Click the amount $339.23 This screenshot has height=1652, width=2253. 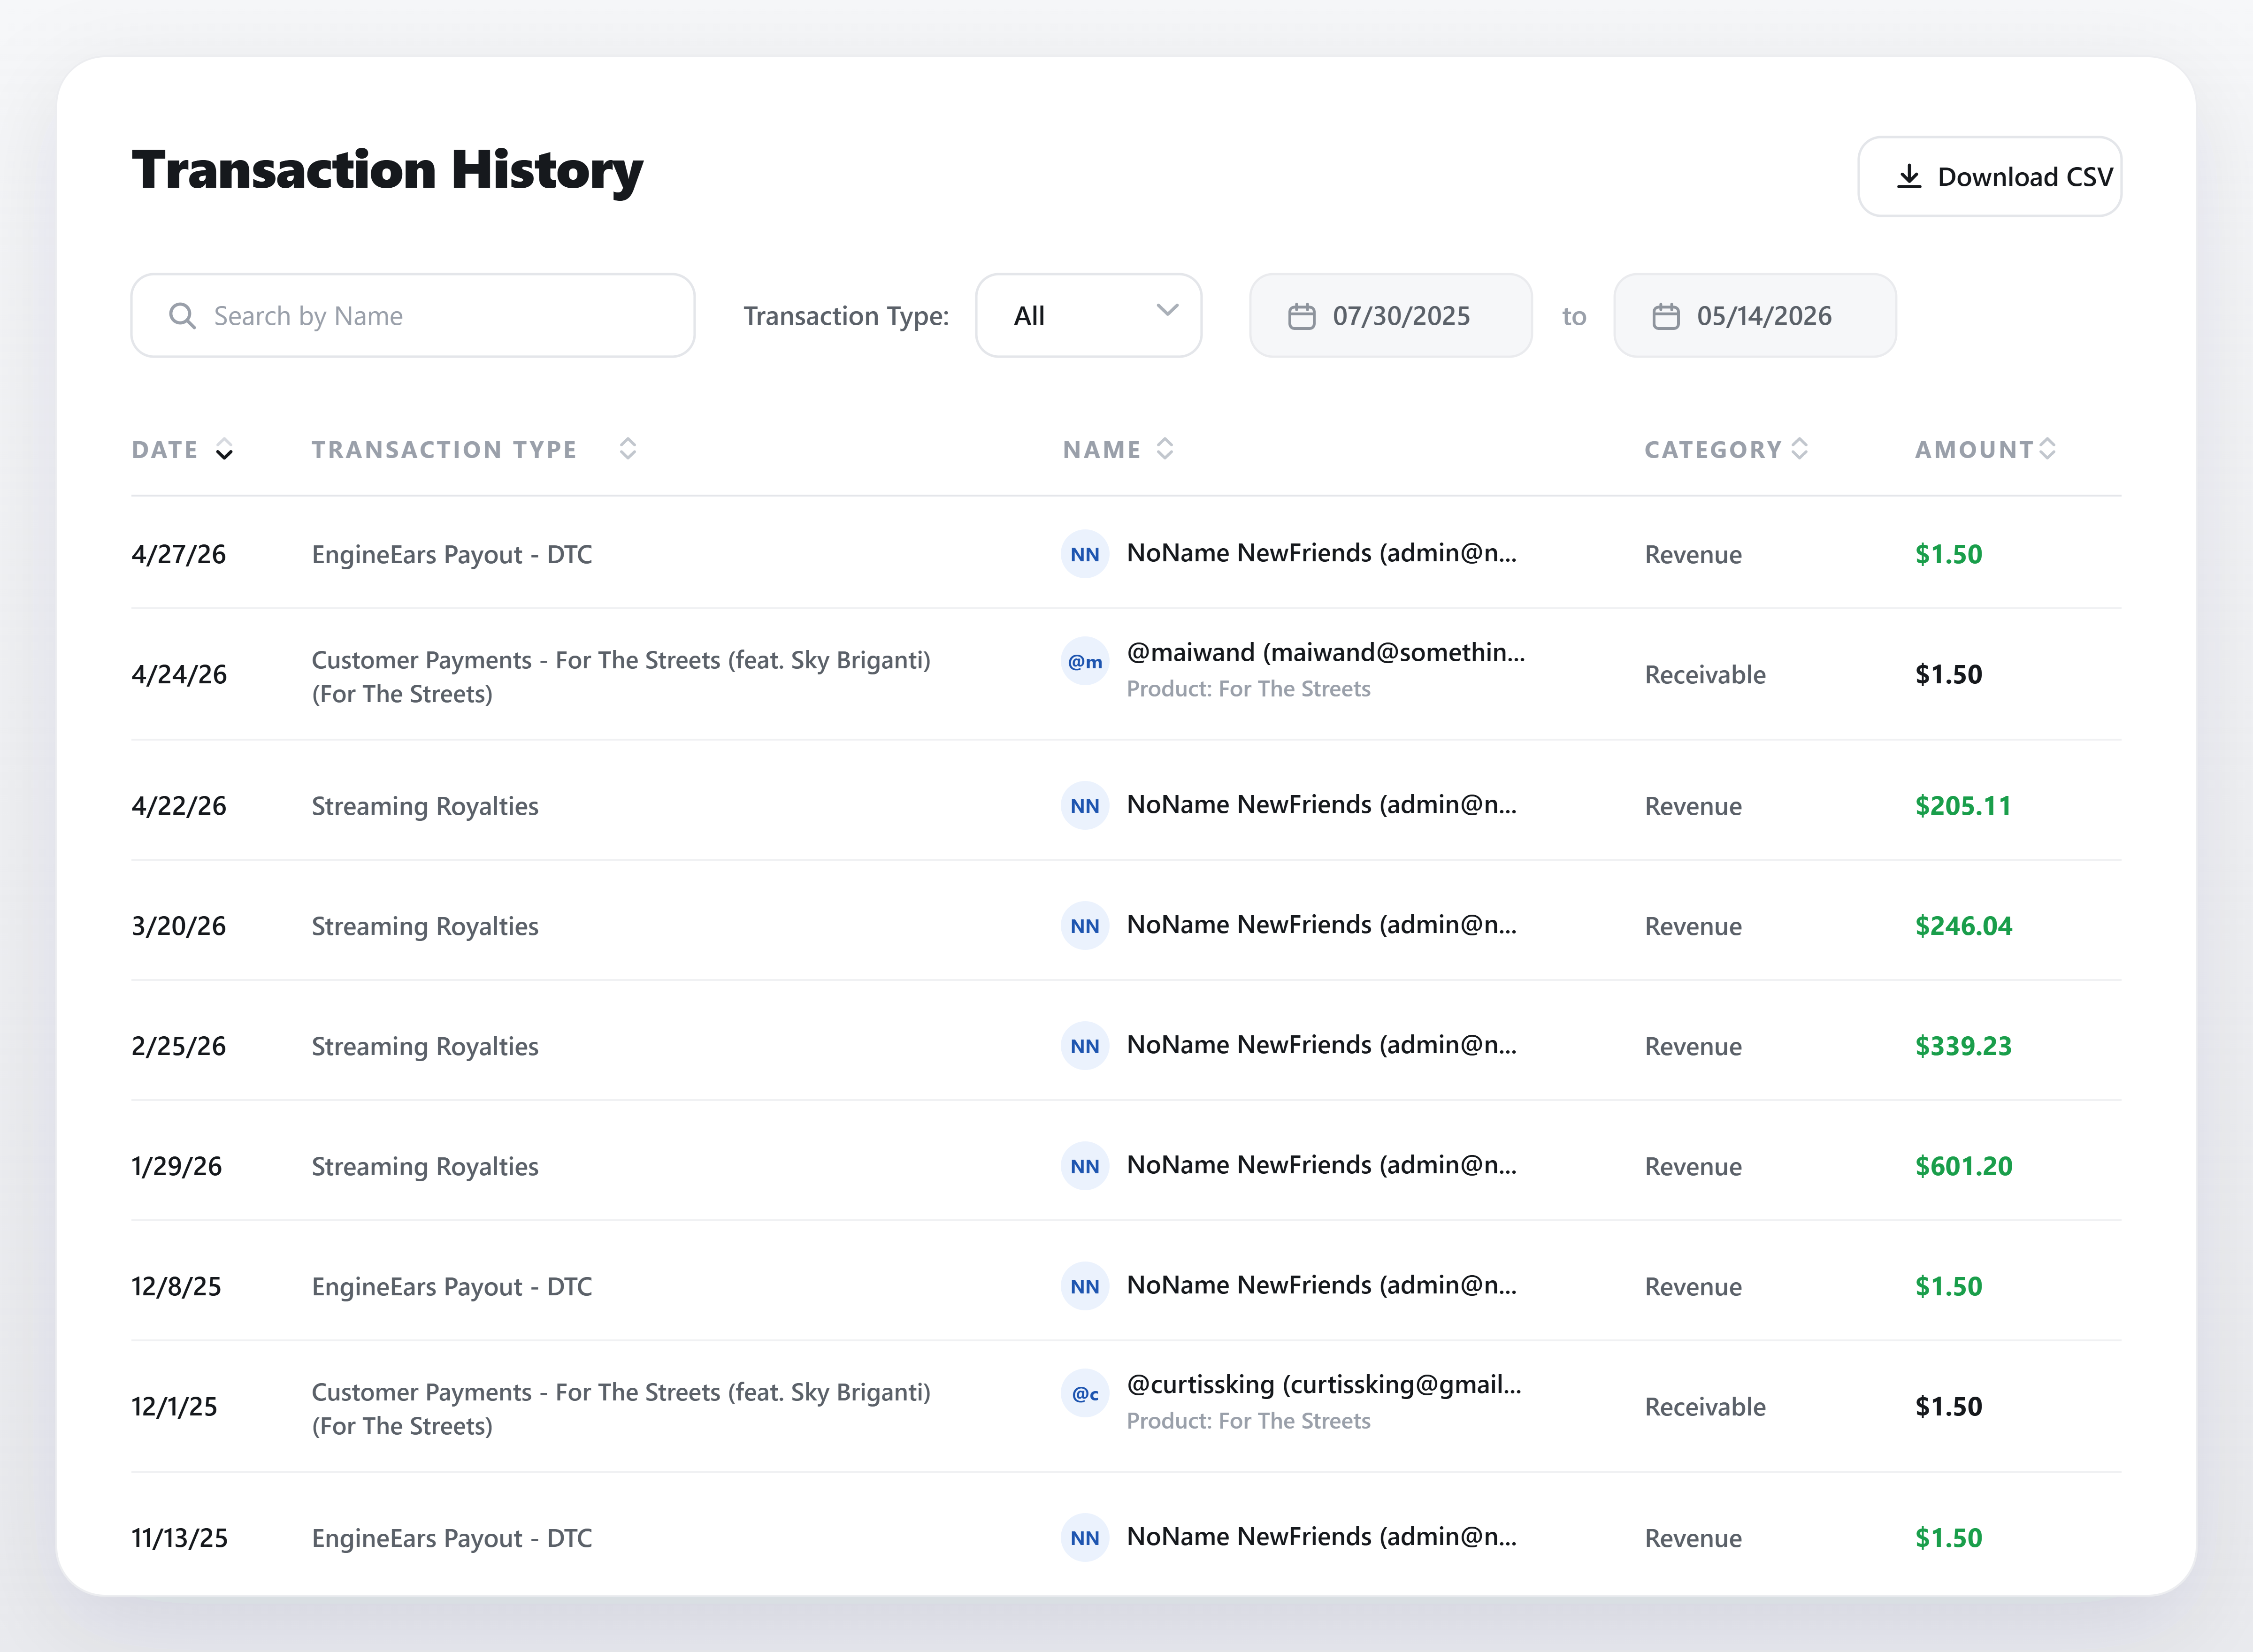pyautogui.click(x=1963, y=1046)
